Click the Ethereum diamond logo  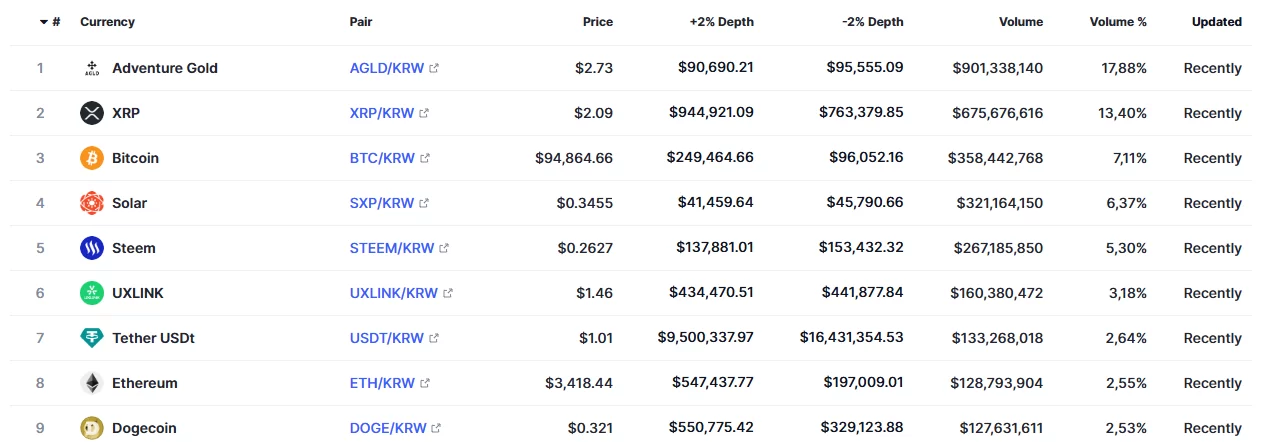(x=92, y=383)
